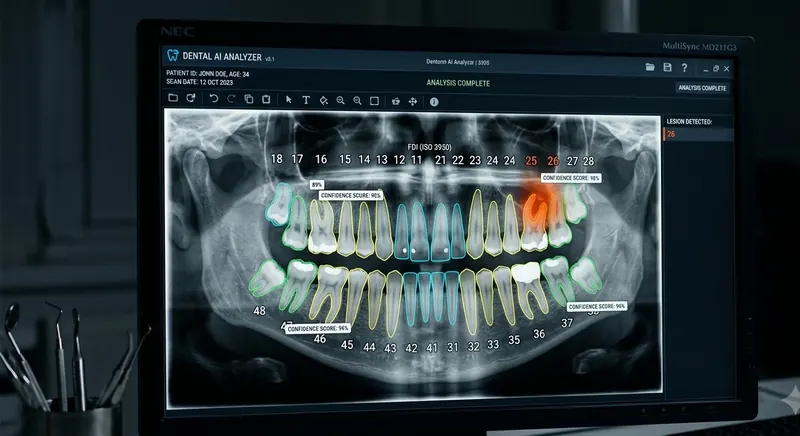
Task: Select tooth number 33 label
Action: pyautogui.click(x=493, y=344)
